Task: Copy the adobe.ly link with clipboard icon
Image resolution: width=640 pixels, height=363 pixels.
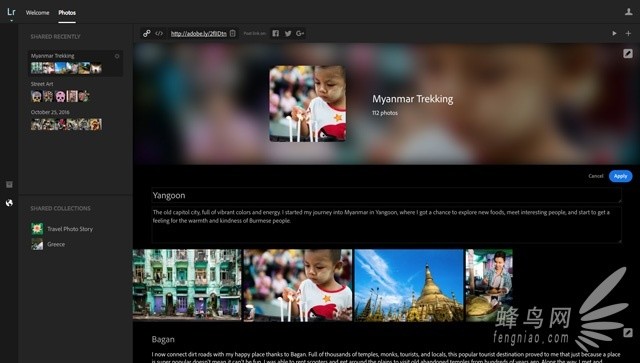Action: [233, 33]
